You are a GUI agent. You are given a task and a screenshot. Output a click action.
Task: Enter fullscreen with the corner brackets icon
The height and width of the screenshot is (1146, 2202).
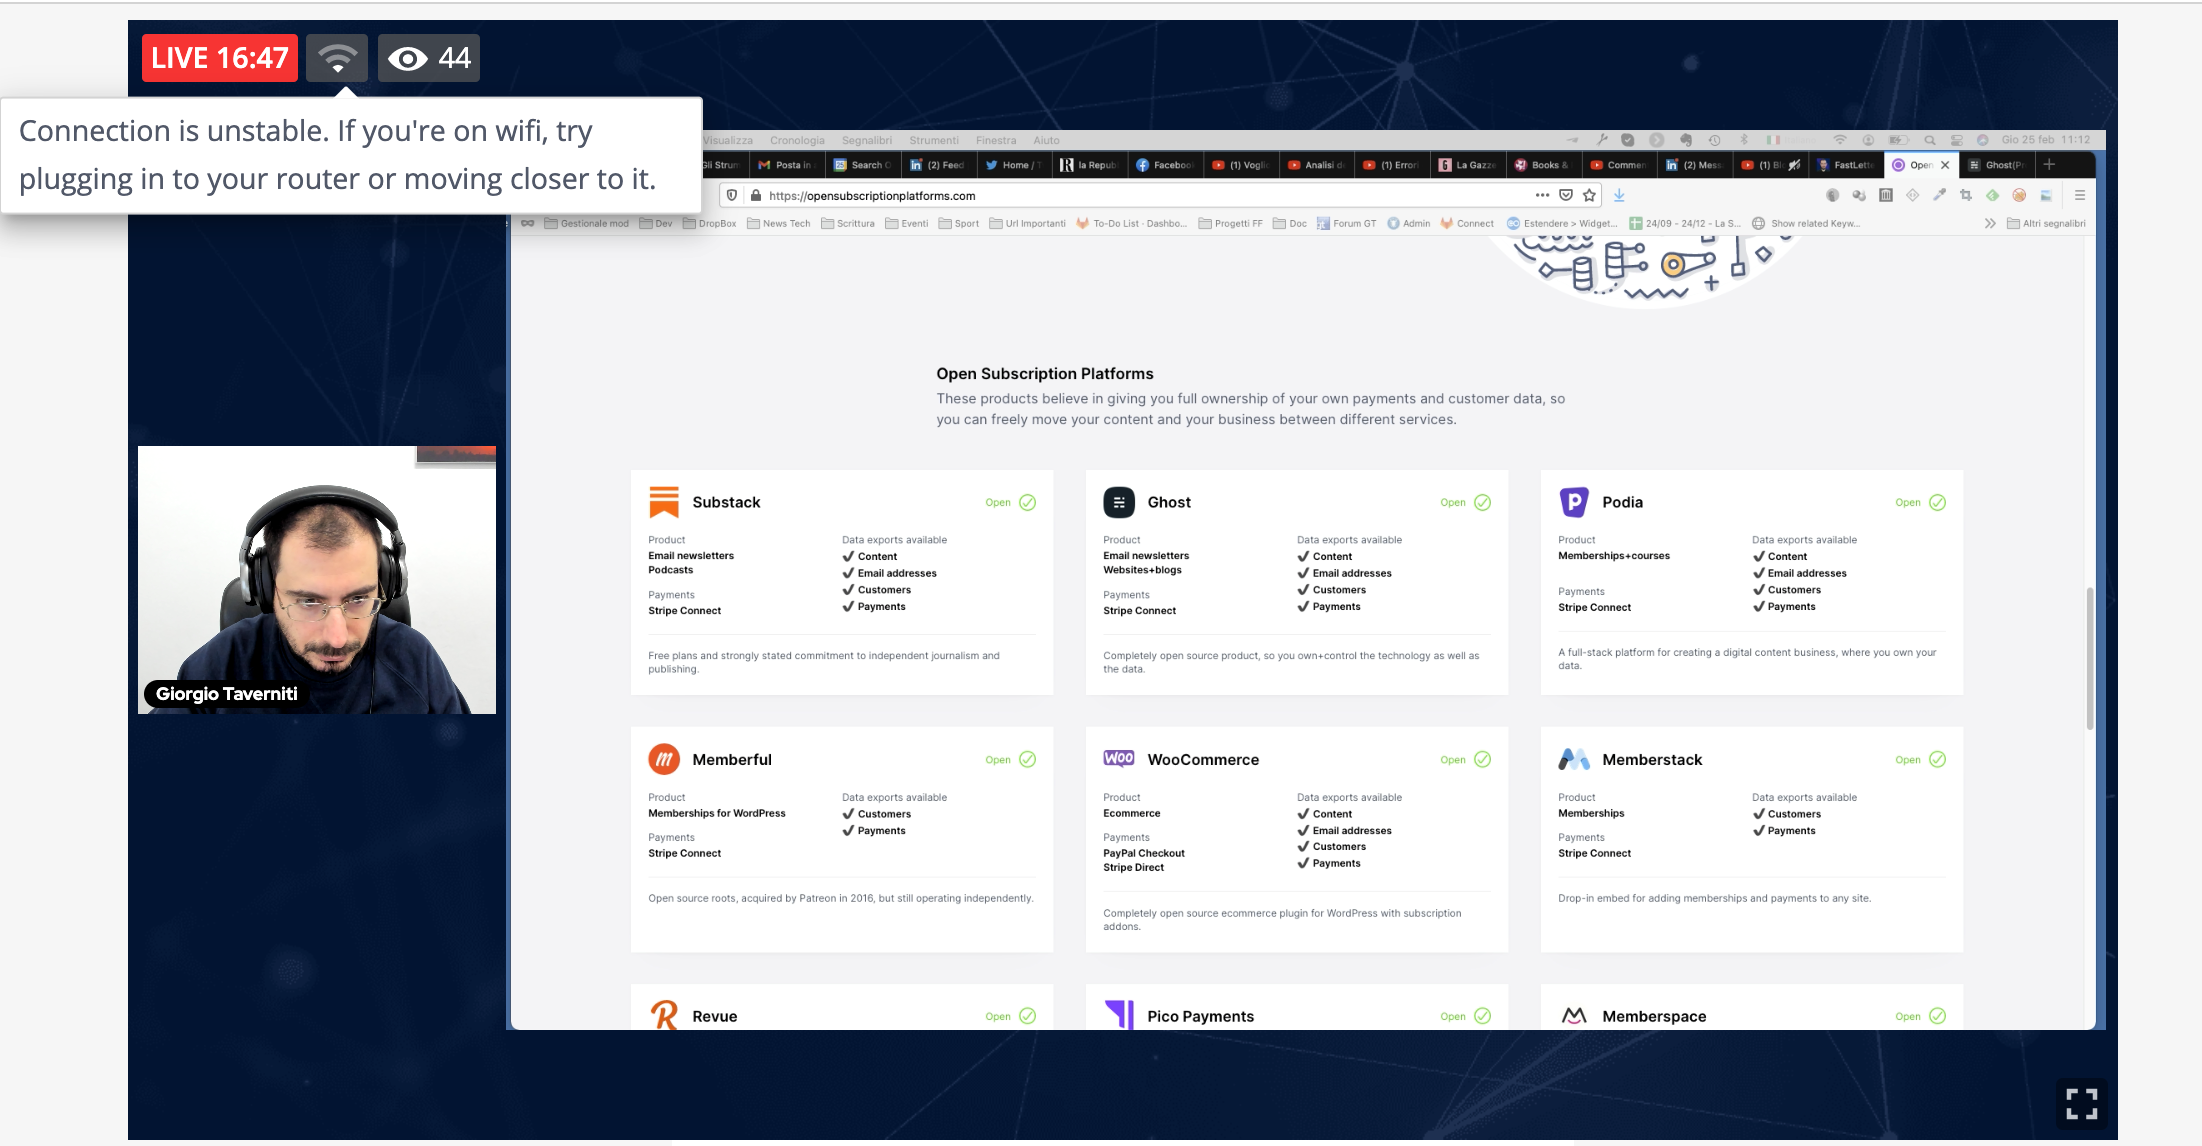click(2081, 1104)
